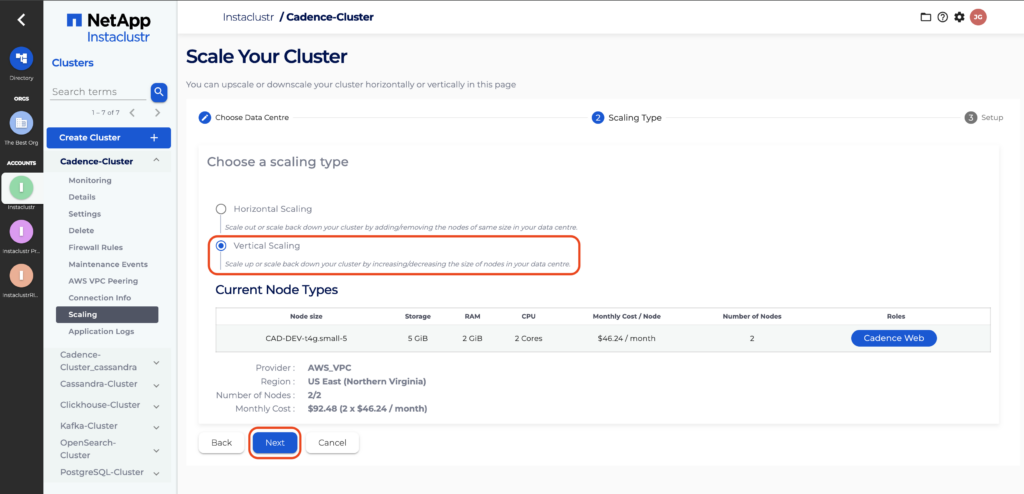Click the search magnifier button

point(158,92)
